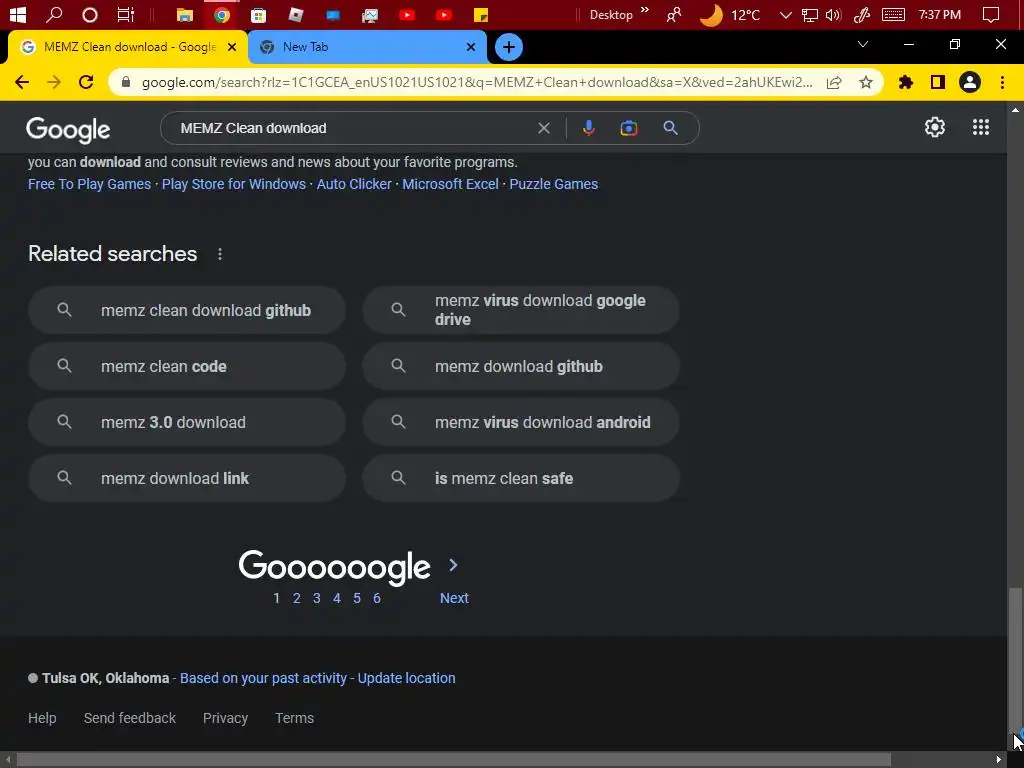The height and width of the screenshot is (768, 1024).
Task: Click the Next results link
Action: point(455,598)
